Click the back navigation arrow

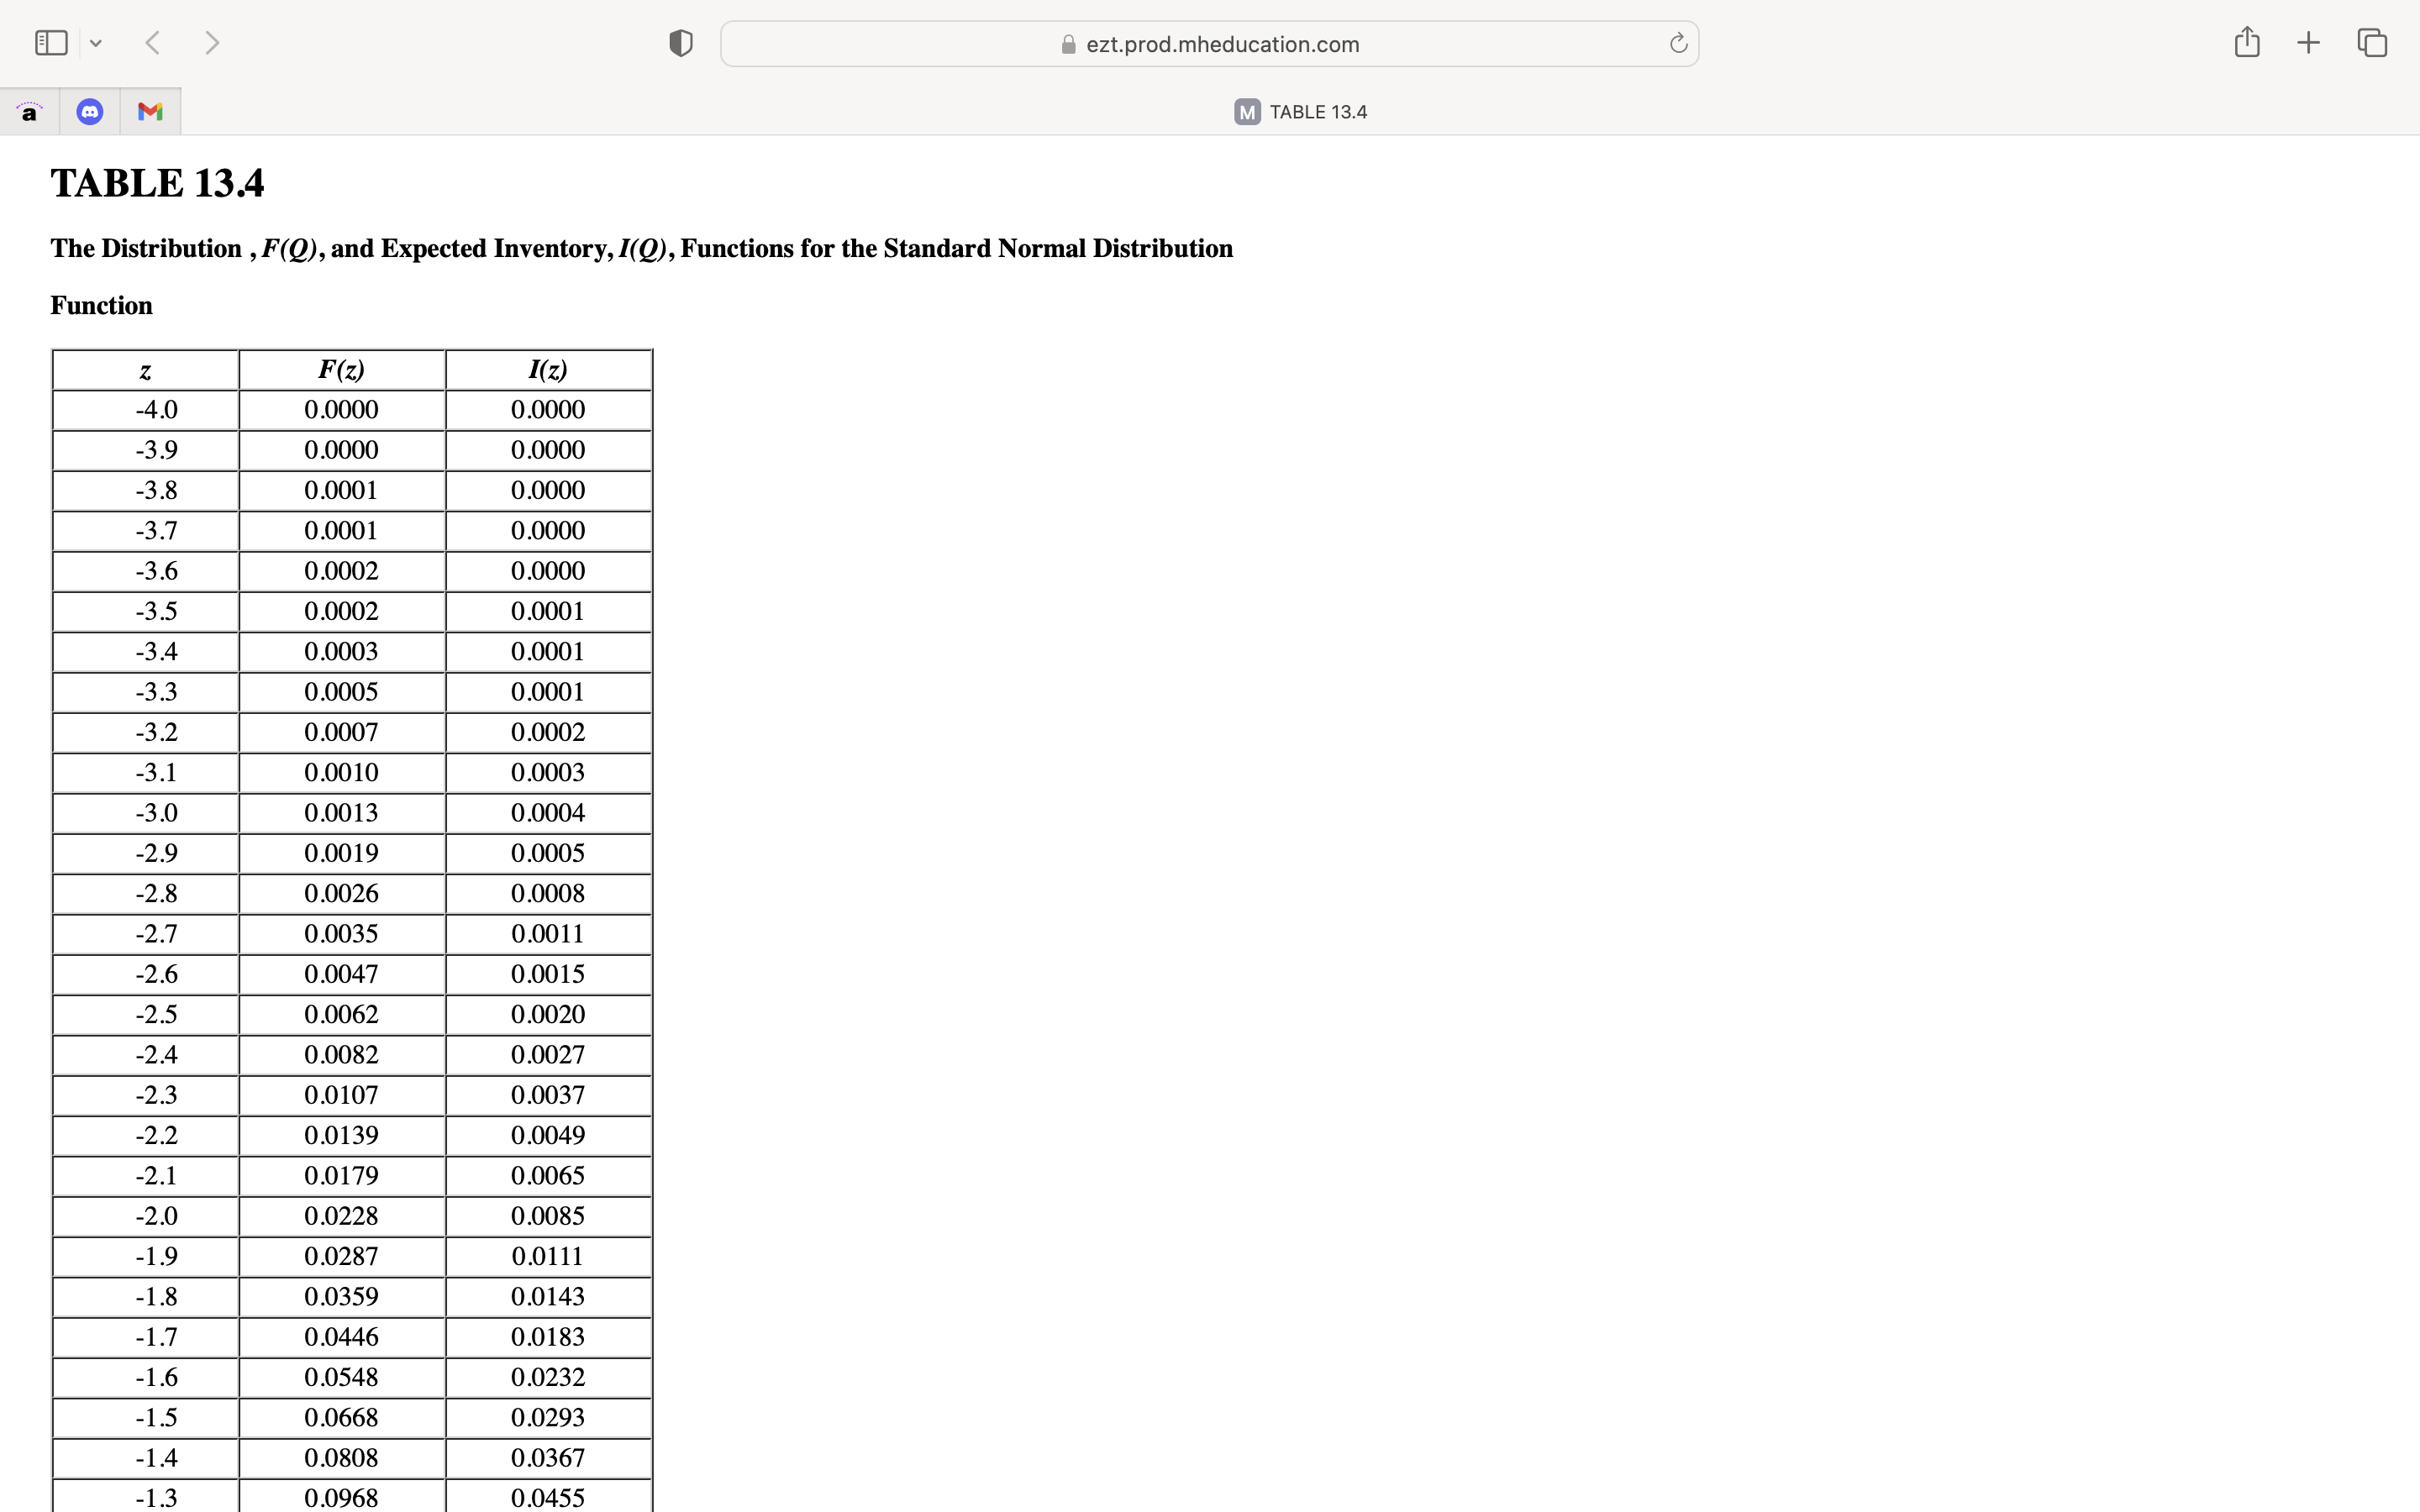153,42
